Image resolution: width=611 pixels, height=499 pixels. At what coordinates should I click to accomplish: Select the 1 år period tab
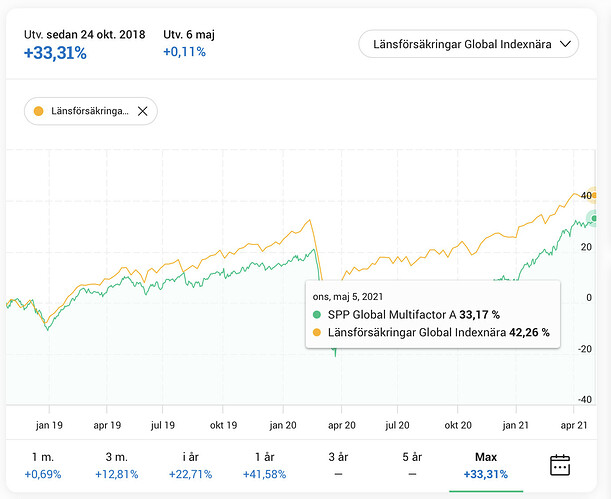tap(265, 465)
